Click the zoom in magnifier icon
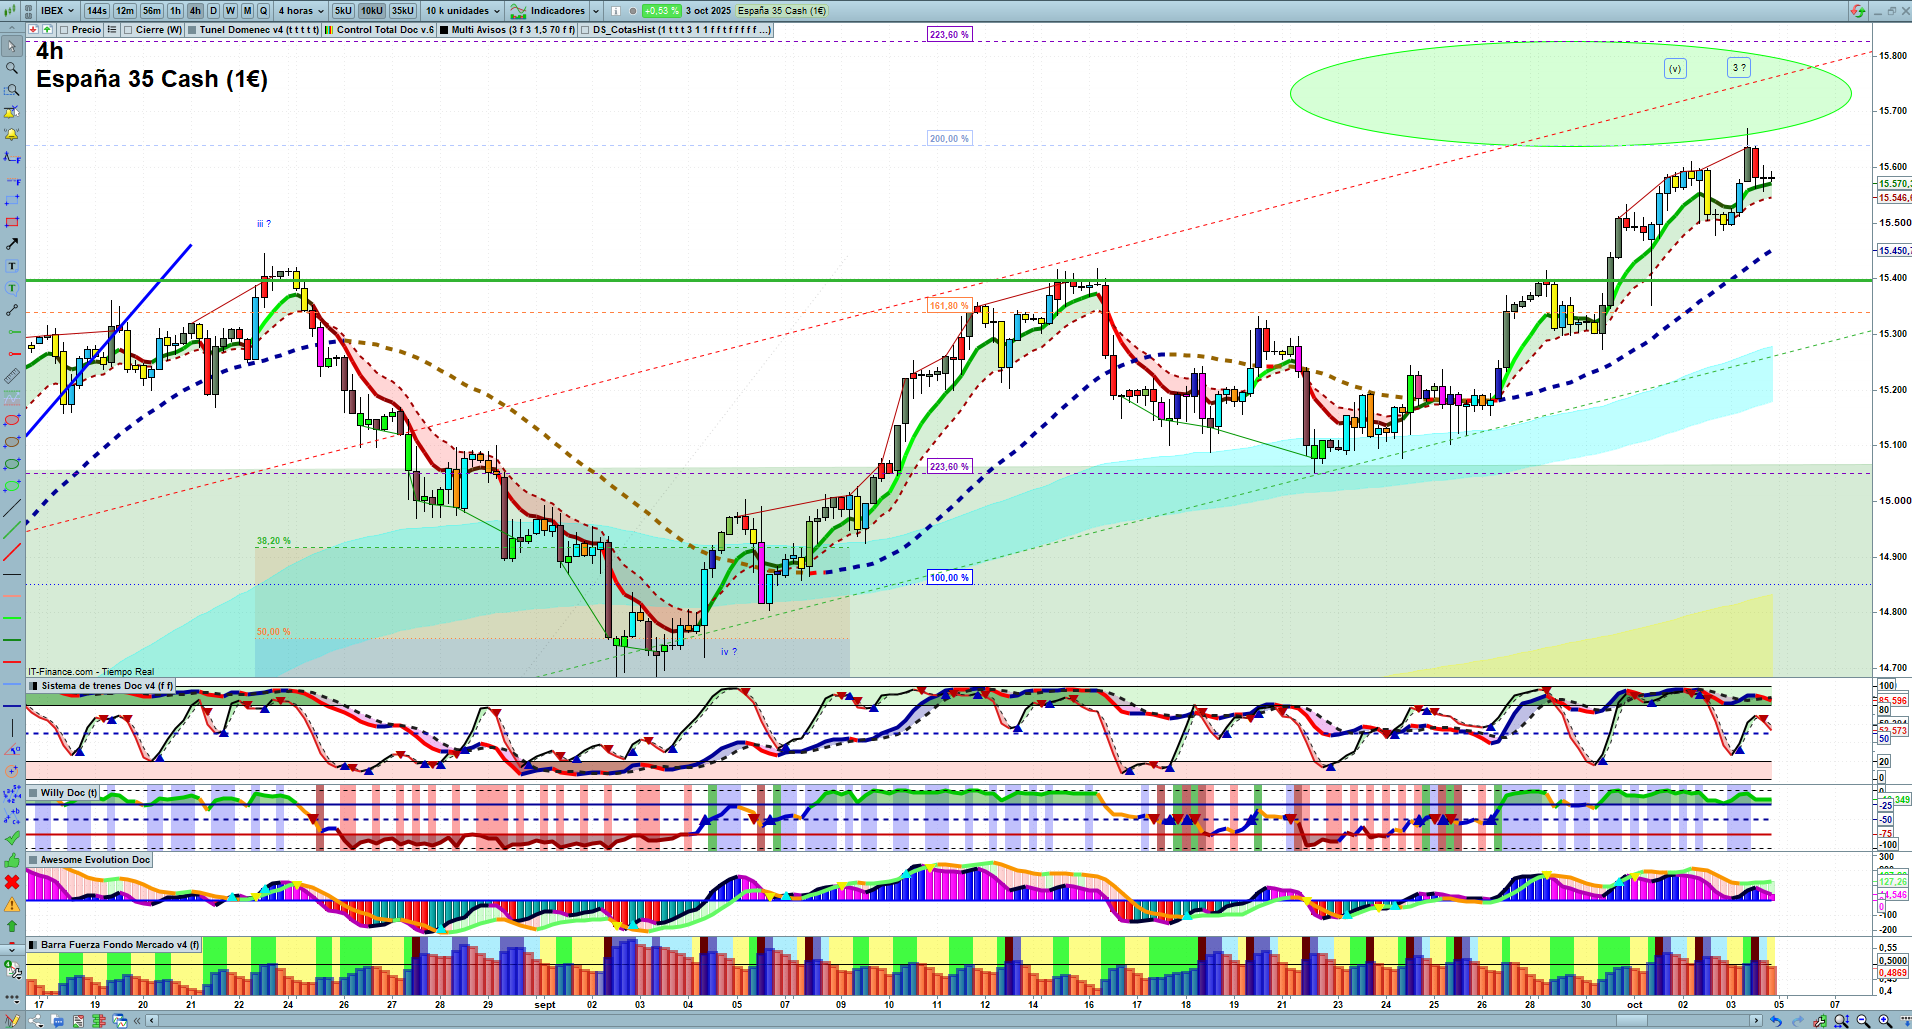1912x1029 pixels. [1885, 1021]
